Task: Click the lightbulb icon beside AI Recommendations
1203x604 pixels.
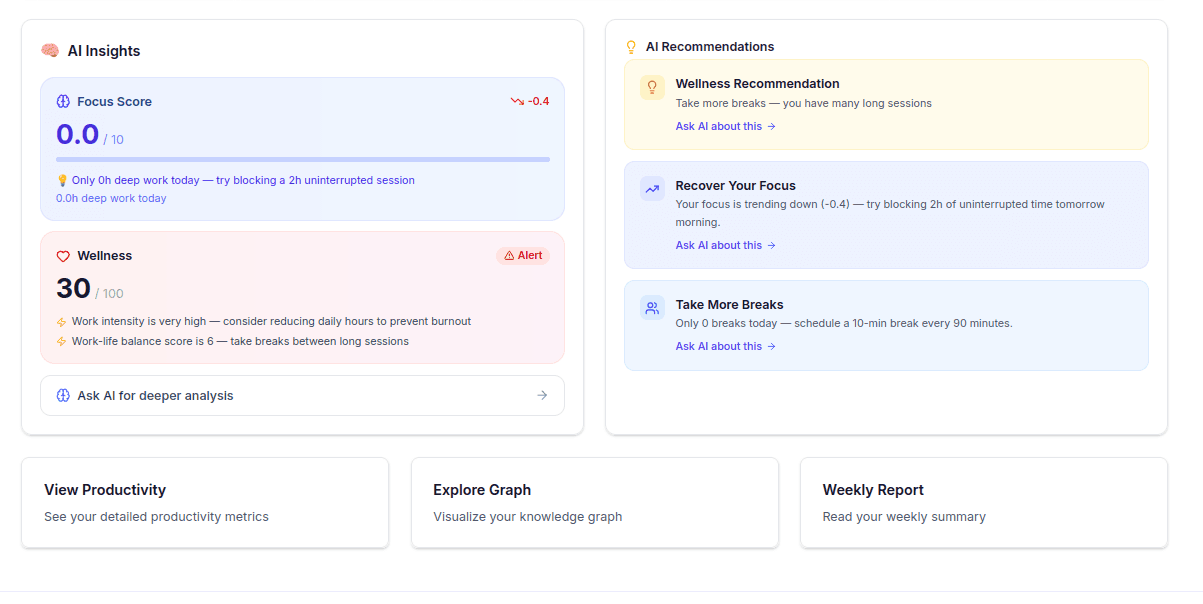Action: pos(631,46)
